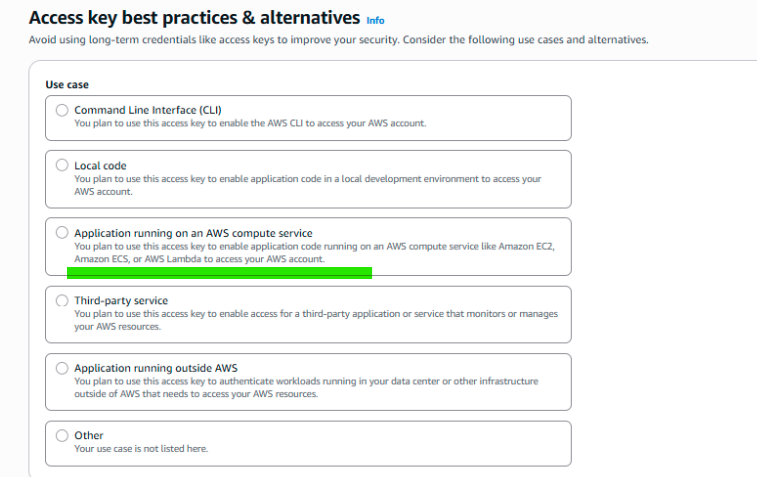This screenshot has width=757, height=477.
Task: Pick the Third-party service radio button
Action: coord(63,300)
